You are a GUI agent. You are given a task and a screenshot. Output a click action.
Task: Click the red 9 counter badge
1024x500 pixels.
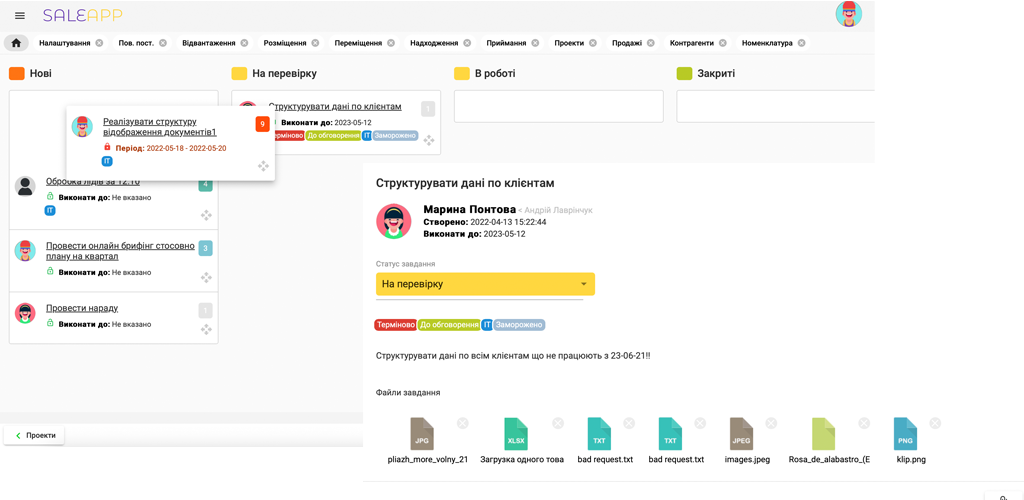pyautogui.click(x=262, y=124)
